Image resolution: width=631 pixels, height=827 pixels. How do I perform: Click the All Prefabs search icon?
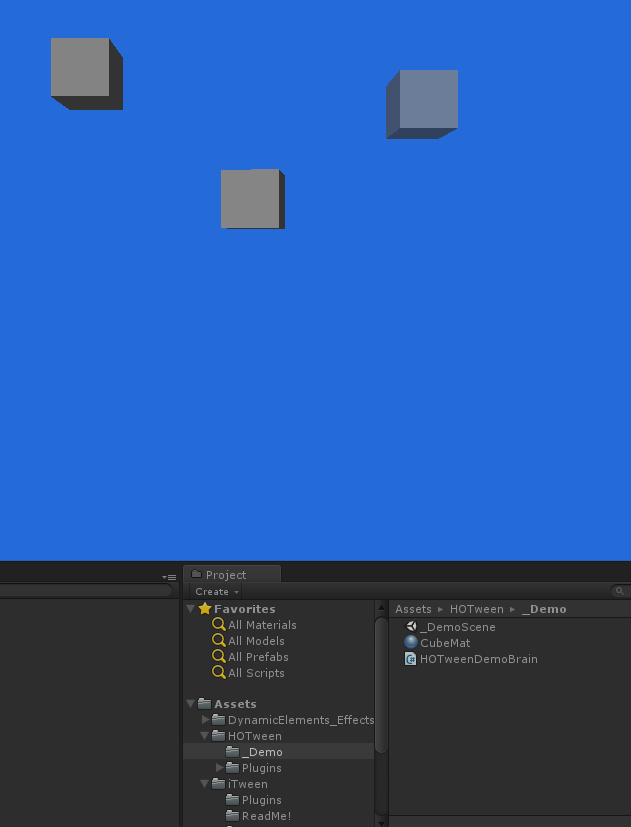click(x=219, y=656)
